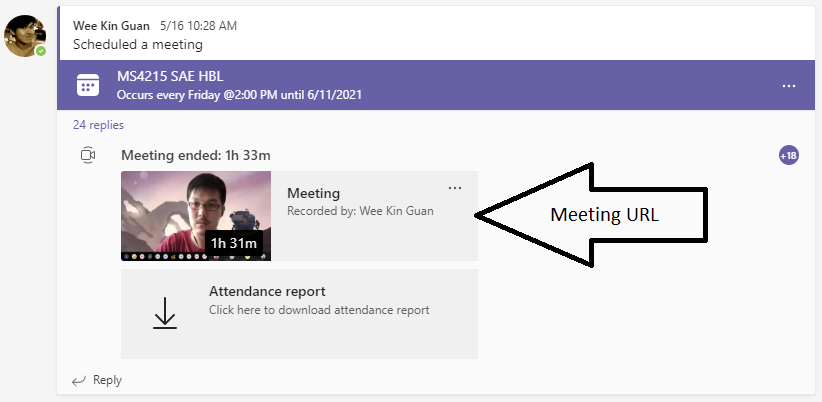Click the 1h 31m duration badge
The height and width of the screenshot is (402, 822).
(233, 243)
